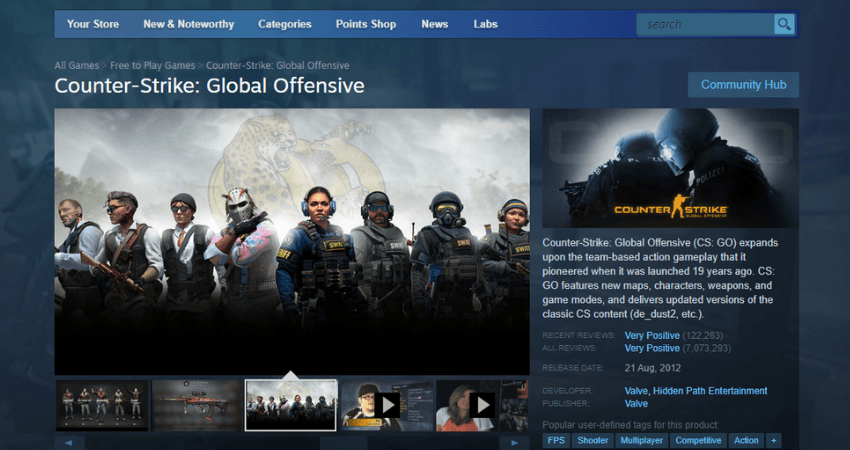This screenshot has width=850, height=450.
Task: Follow the Free to Play Games breadcrumb
Action: tap(152, 66)
